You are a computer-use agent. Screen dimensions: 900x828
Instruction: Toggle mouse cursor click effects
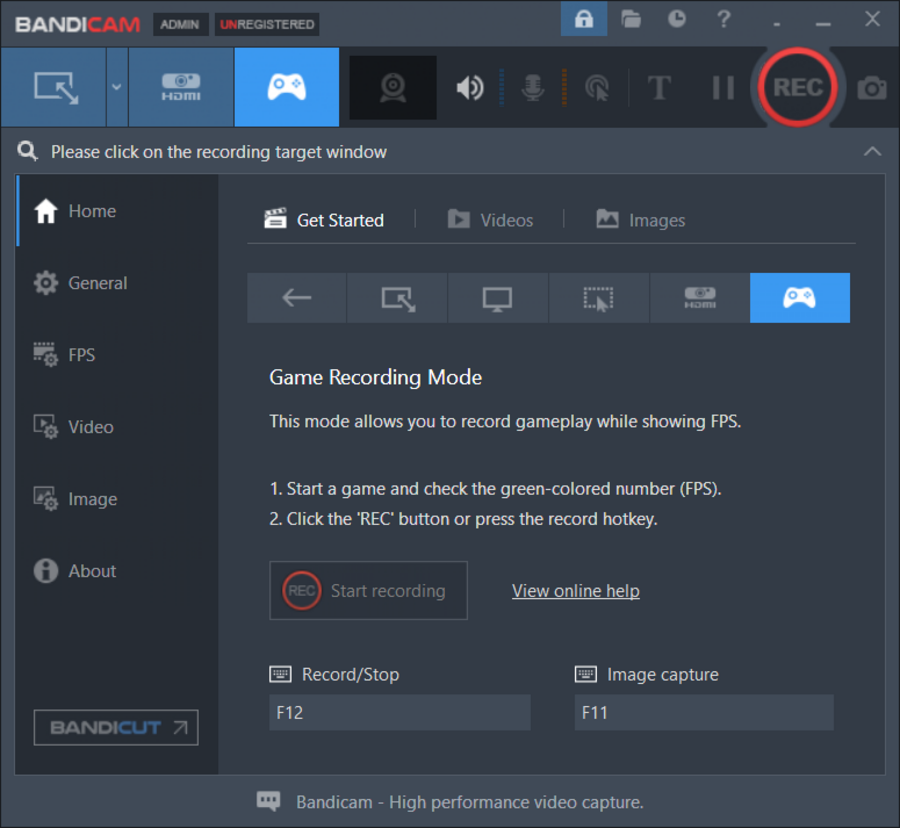[597, 88]
